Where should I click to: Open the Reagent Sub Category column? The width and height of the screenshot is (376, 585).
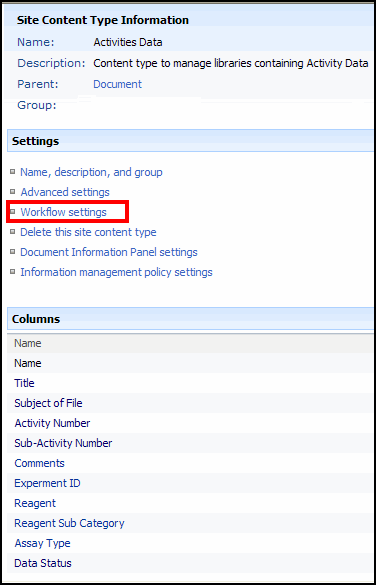69,523
